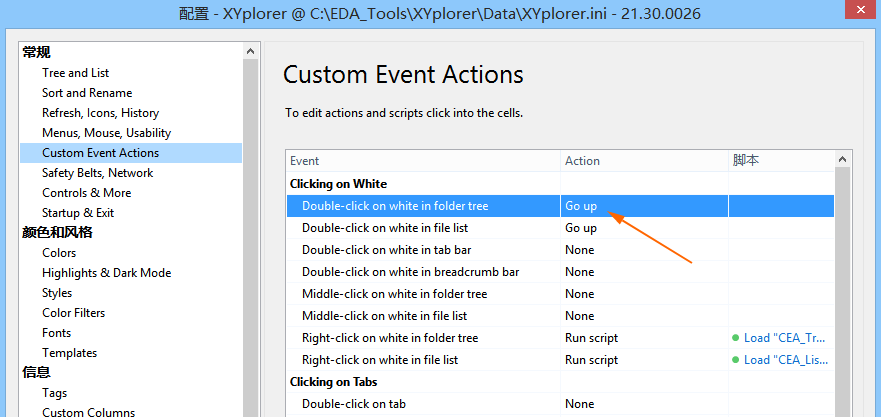
Task: Open the Load "CEA_Tr..." script link
Action: point(784,338)
